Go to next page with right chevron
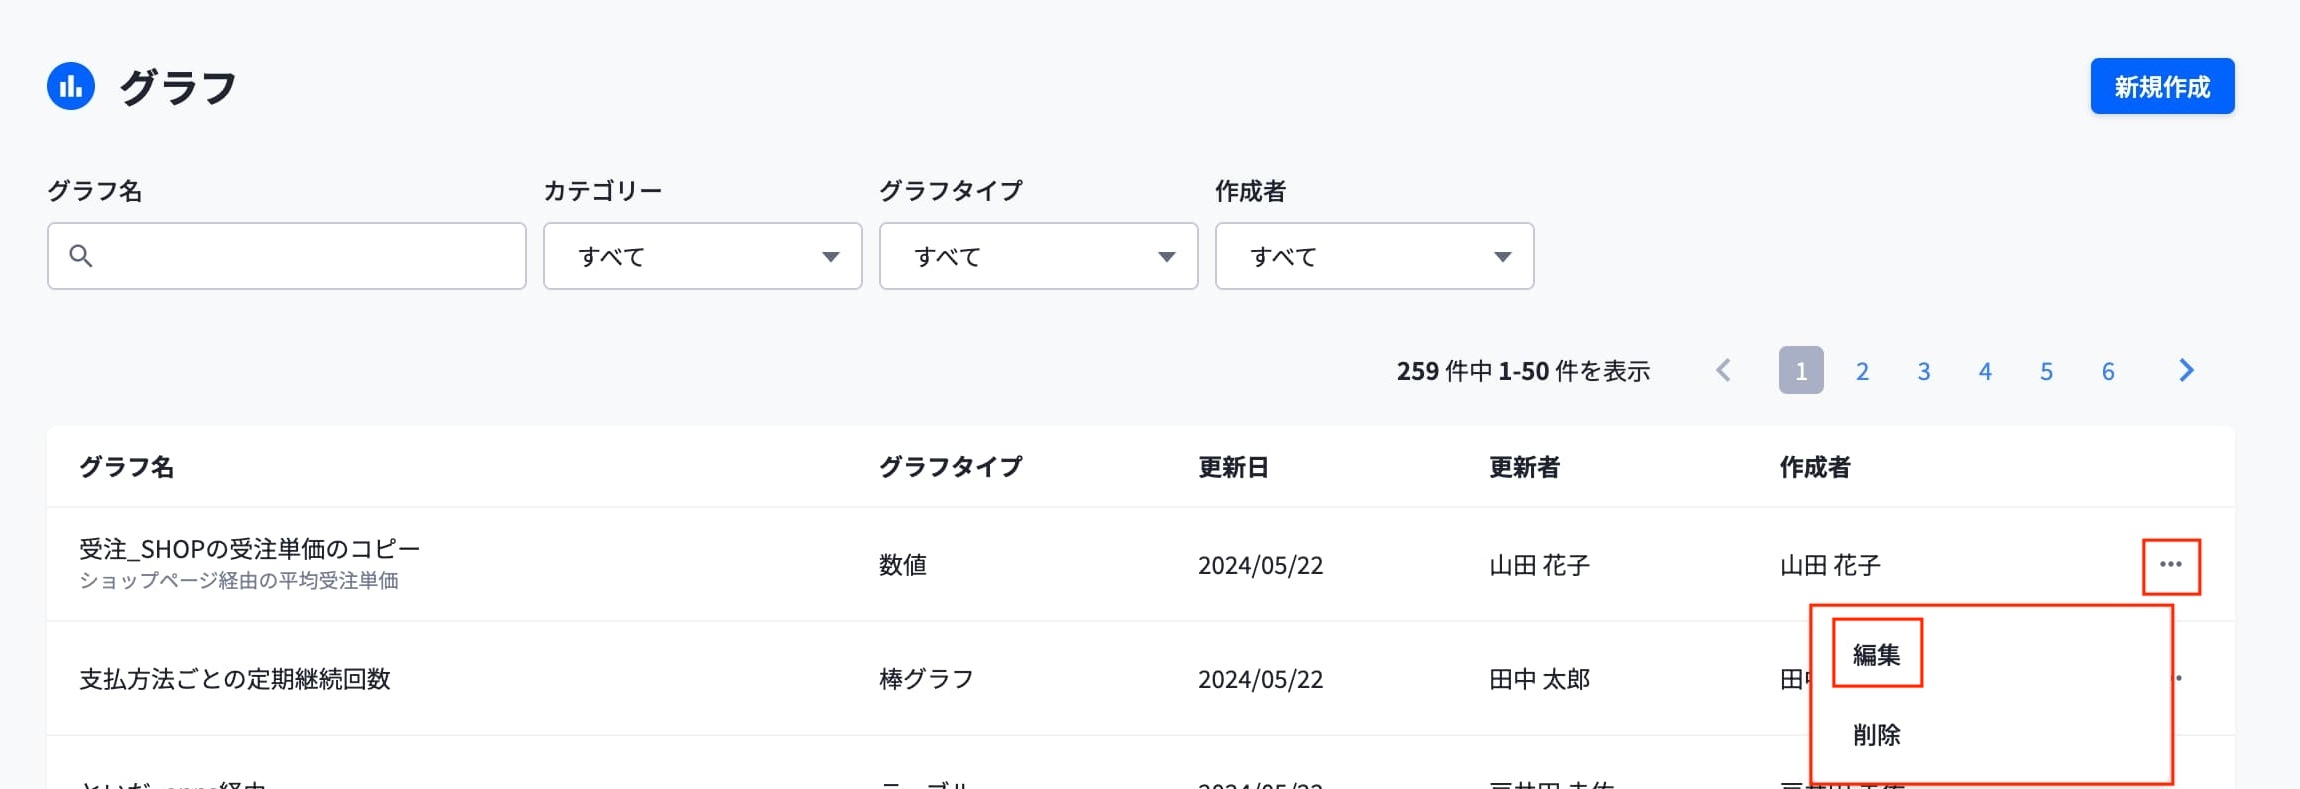Screen dimensions: 2300x789 click(x=2187, y=371)
